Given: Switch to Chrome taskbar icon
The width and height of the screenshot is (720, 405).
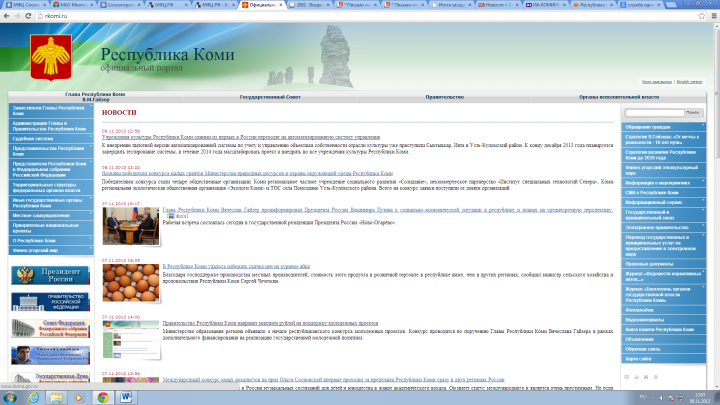Looking at the screenshot, I should pos(103,398).
